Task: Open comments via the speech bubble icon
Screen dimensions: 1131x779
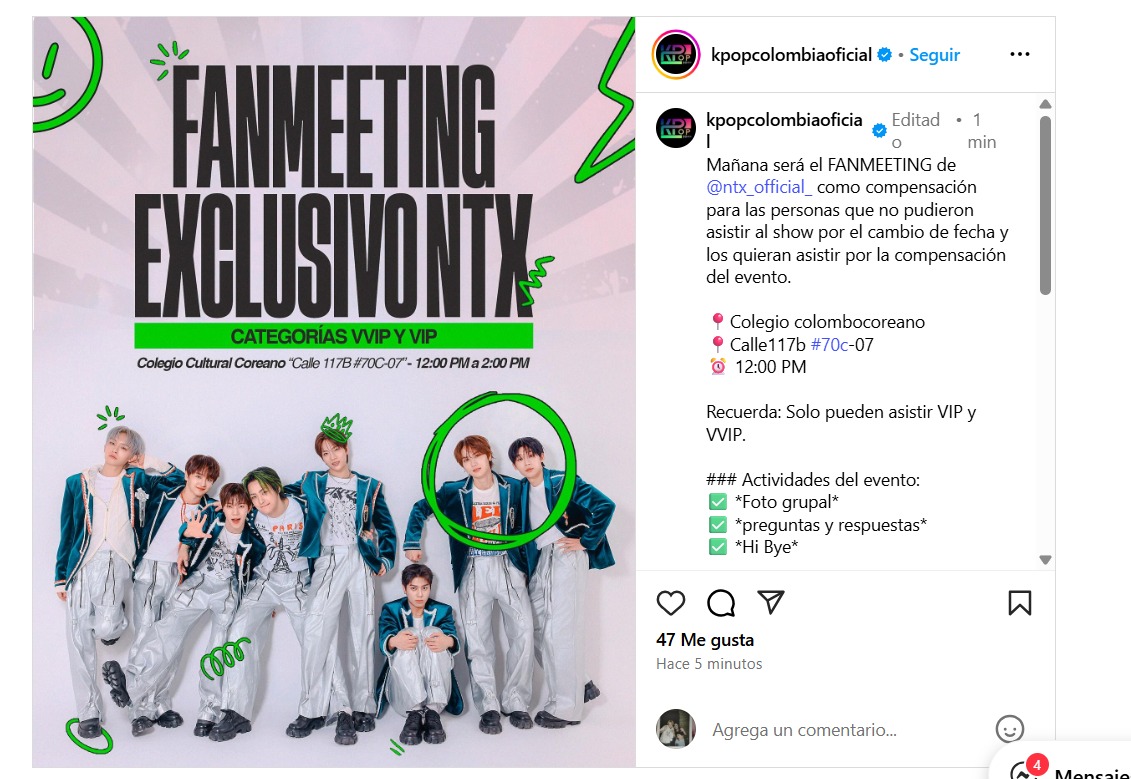Action: click(721, 603)
